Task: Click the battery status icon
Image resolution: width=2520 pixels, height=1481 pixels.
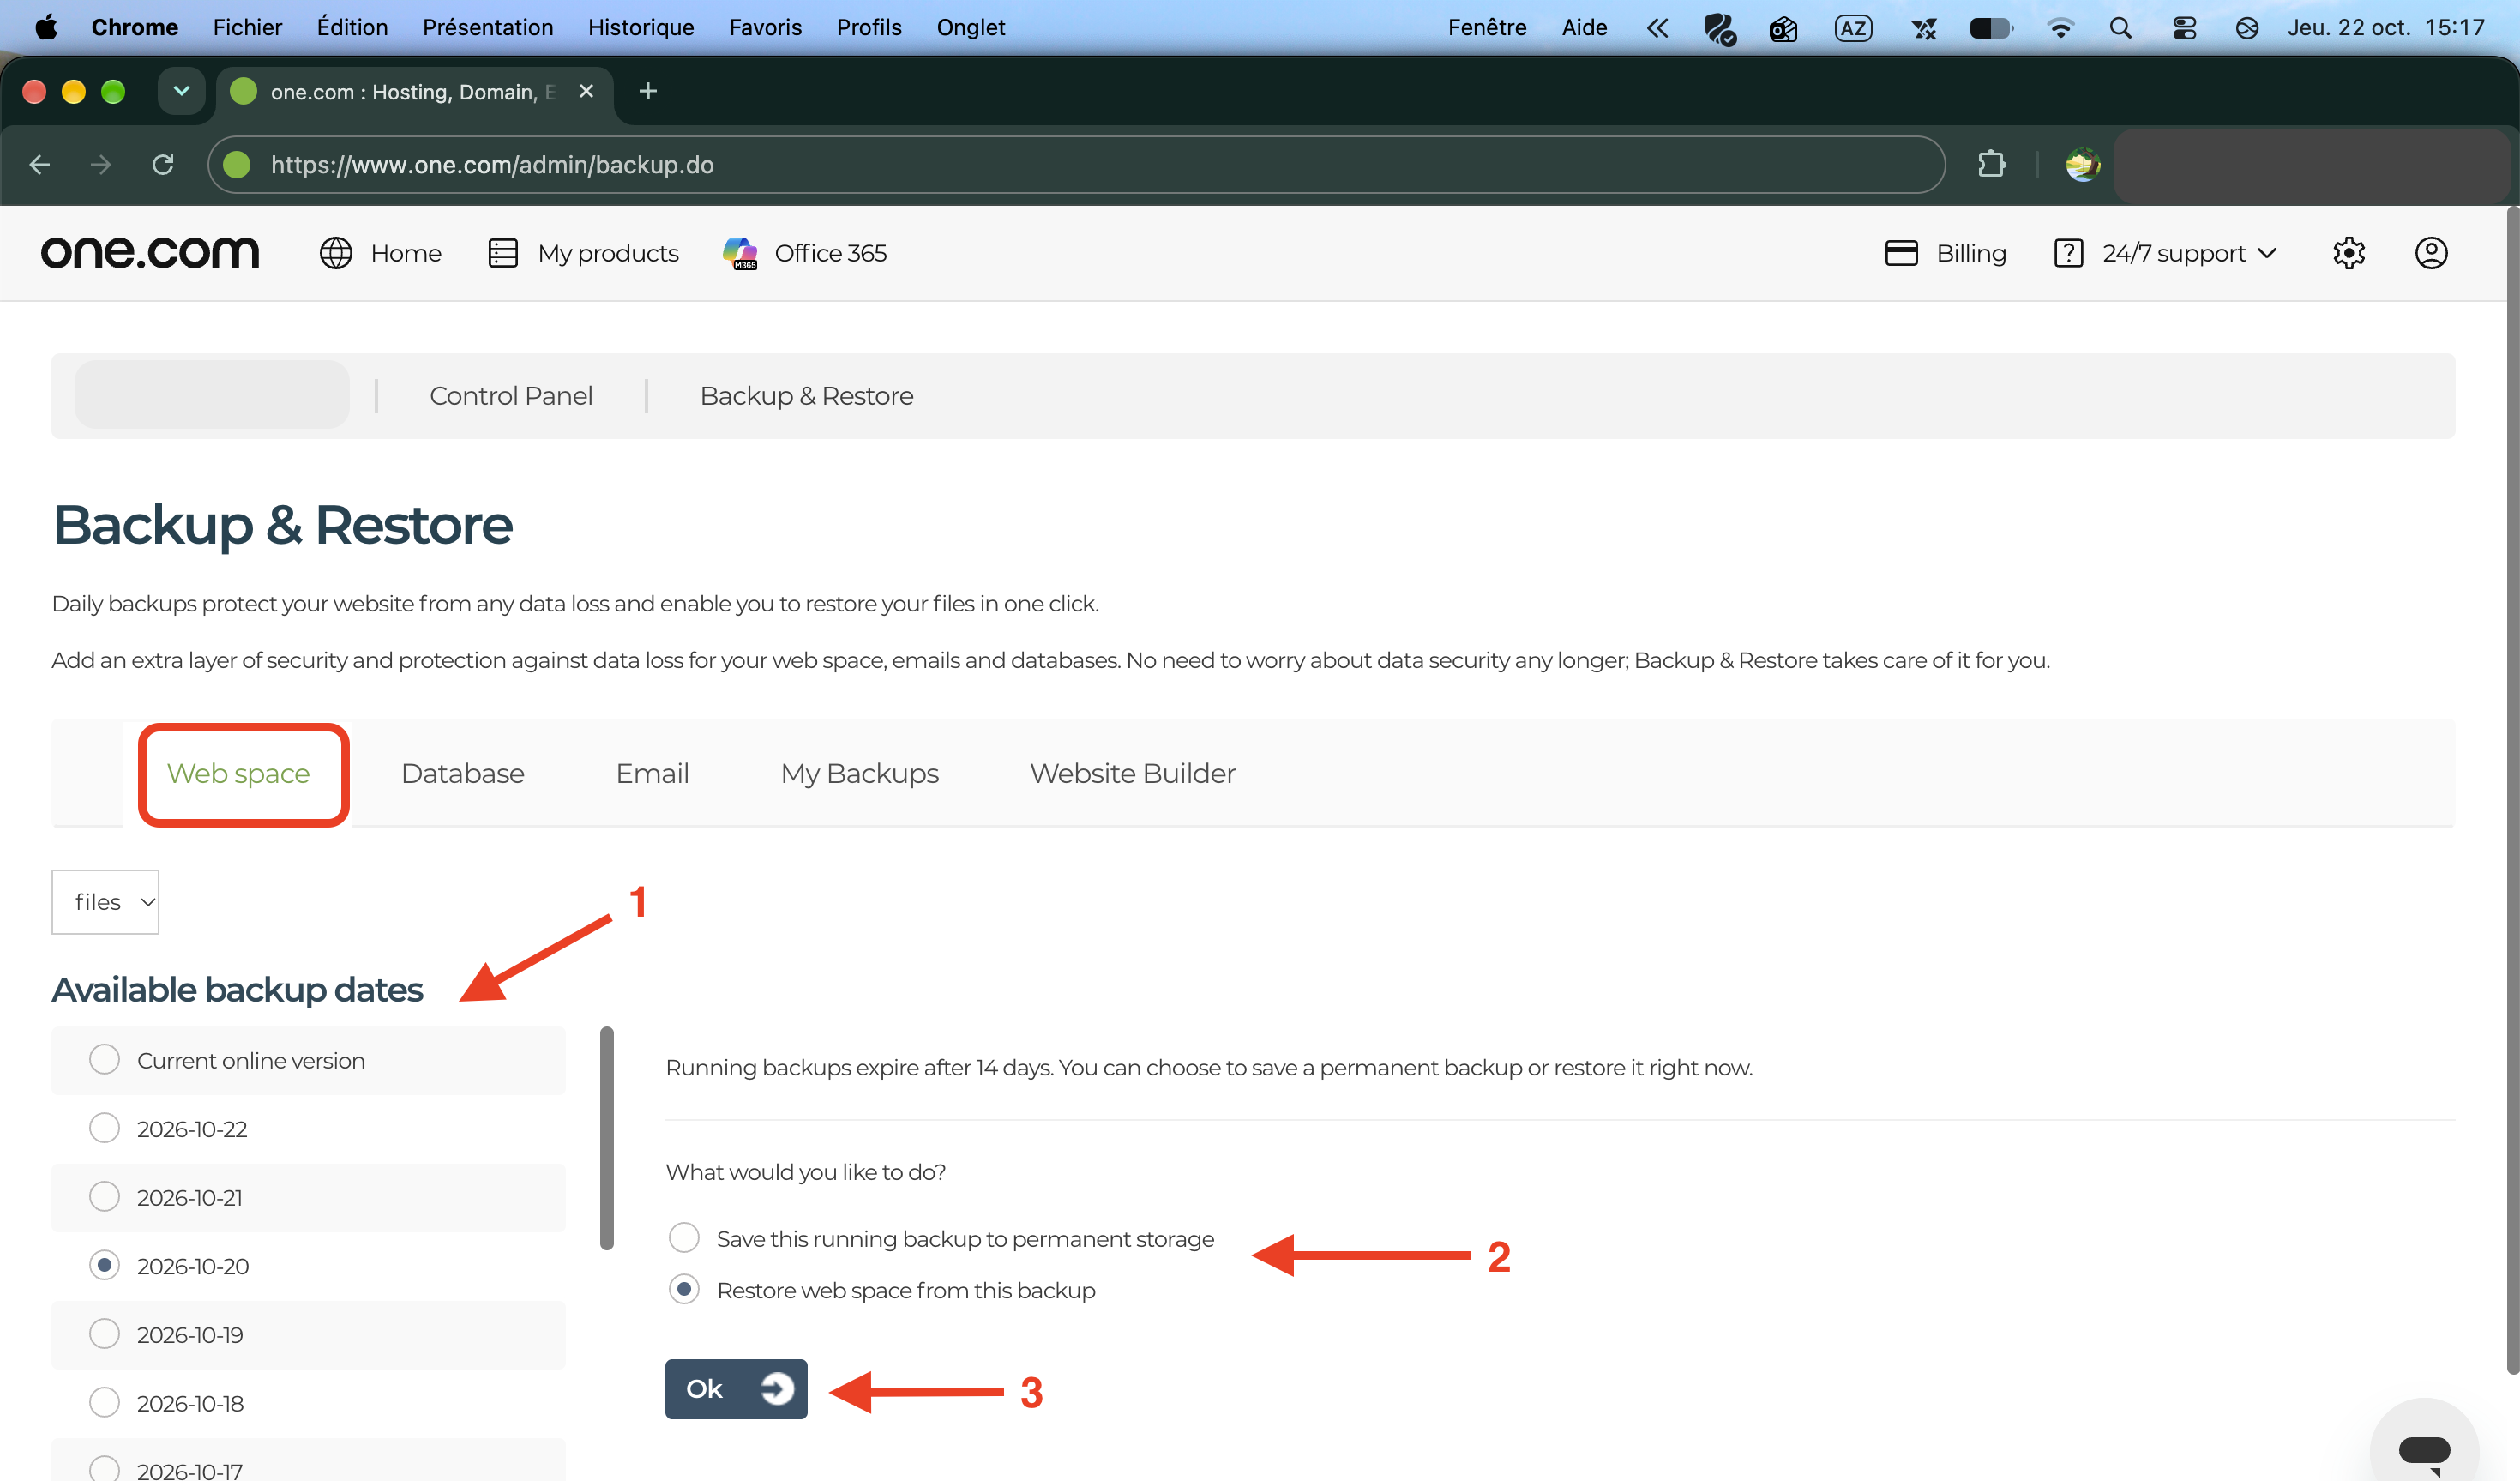Action: 1991,27
